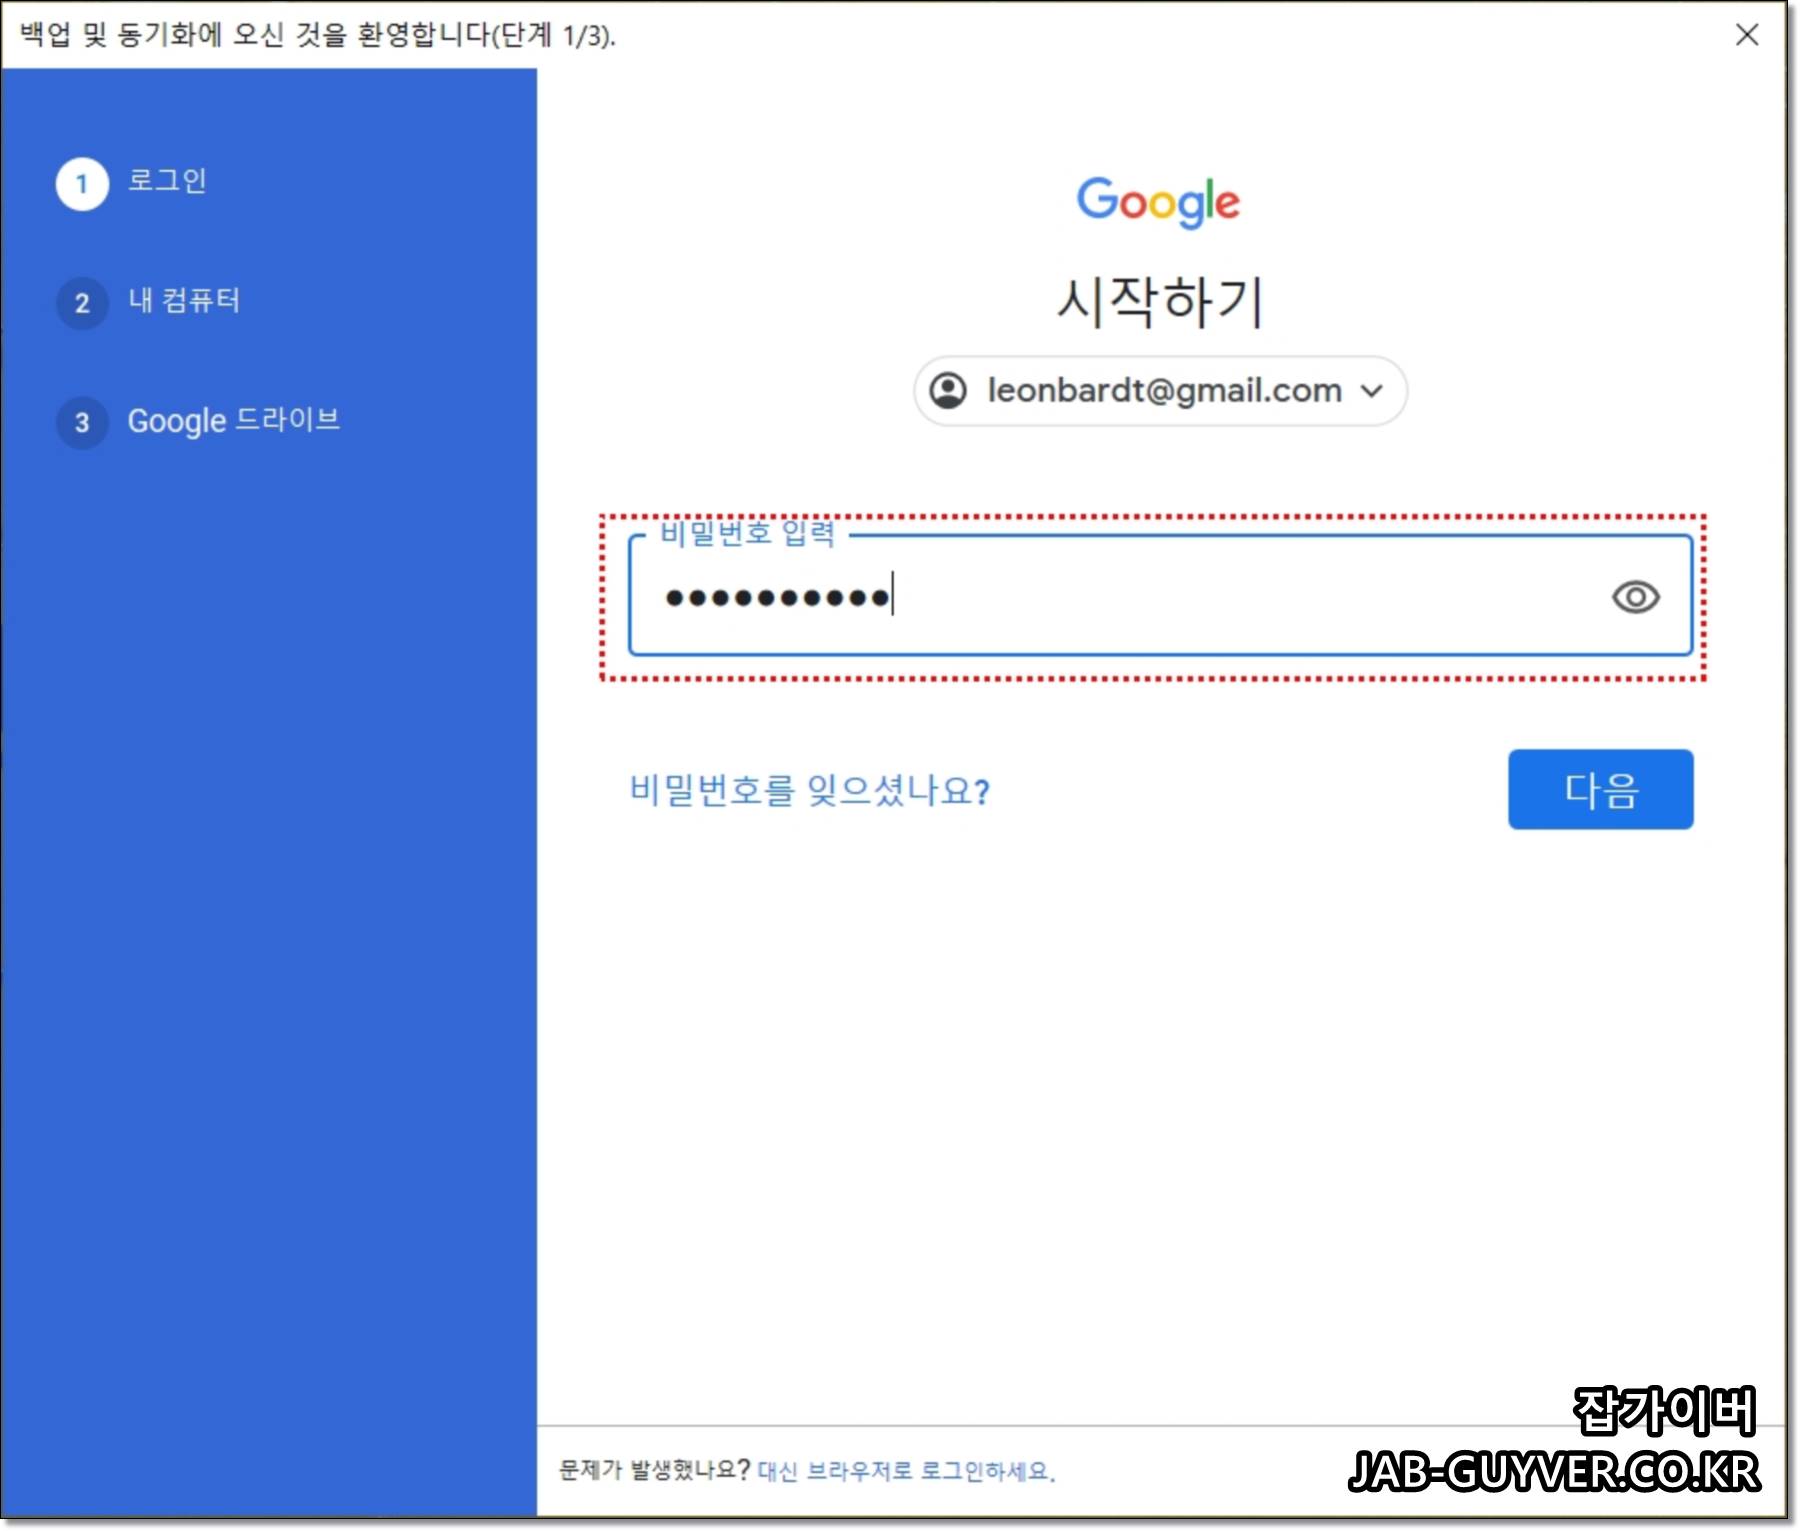Viewport: 1800px width, 1531px height.
Task: Focus the 비밀번호 입력 password field
Action: click(1160, 596)
